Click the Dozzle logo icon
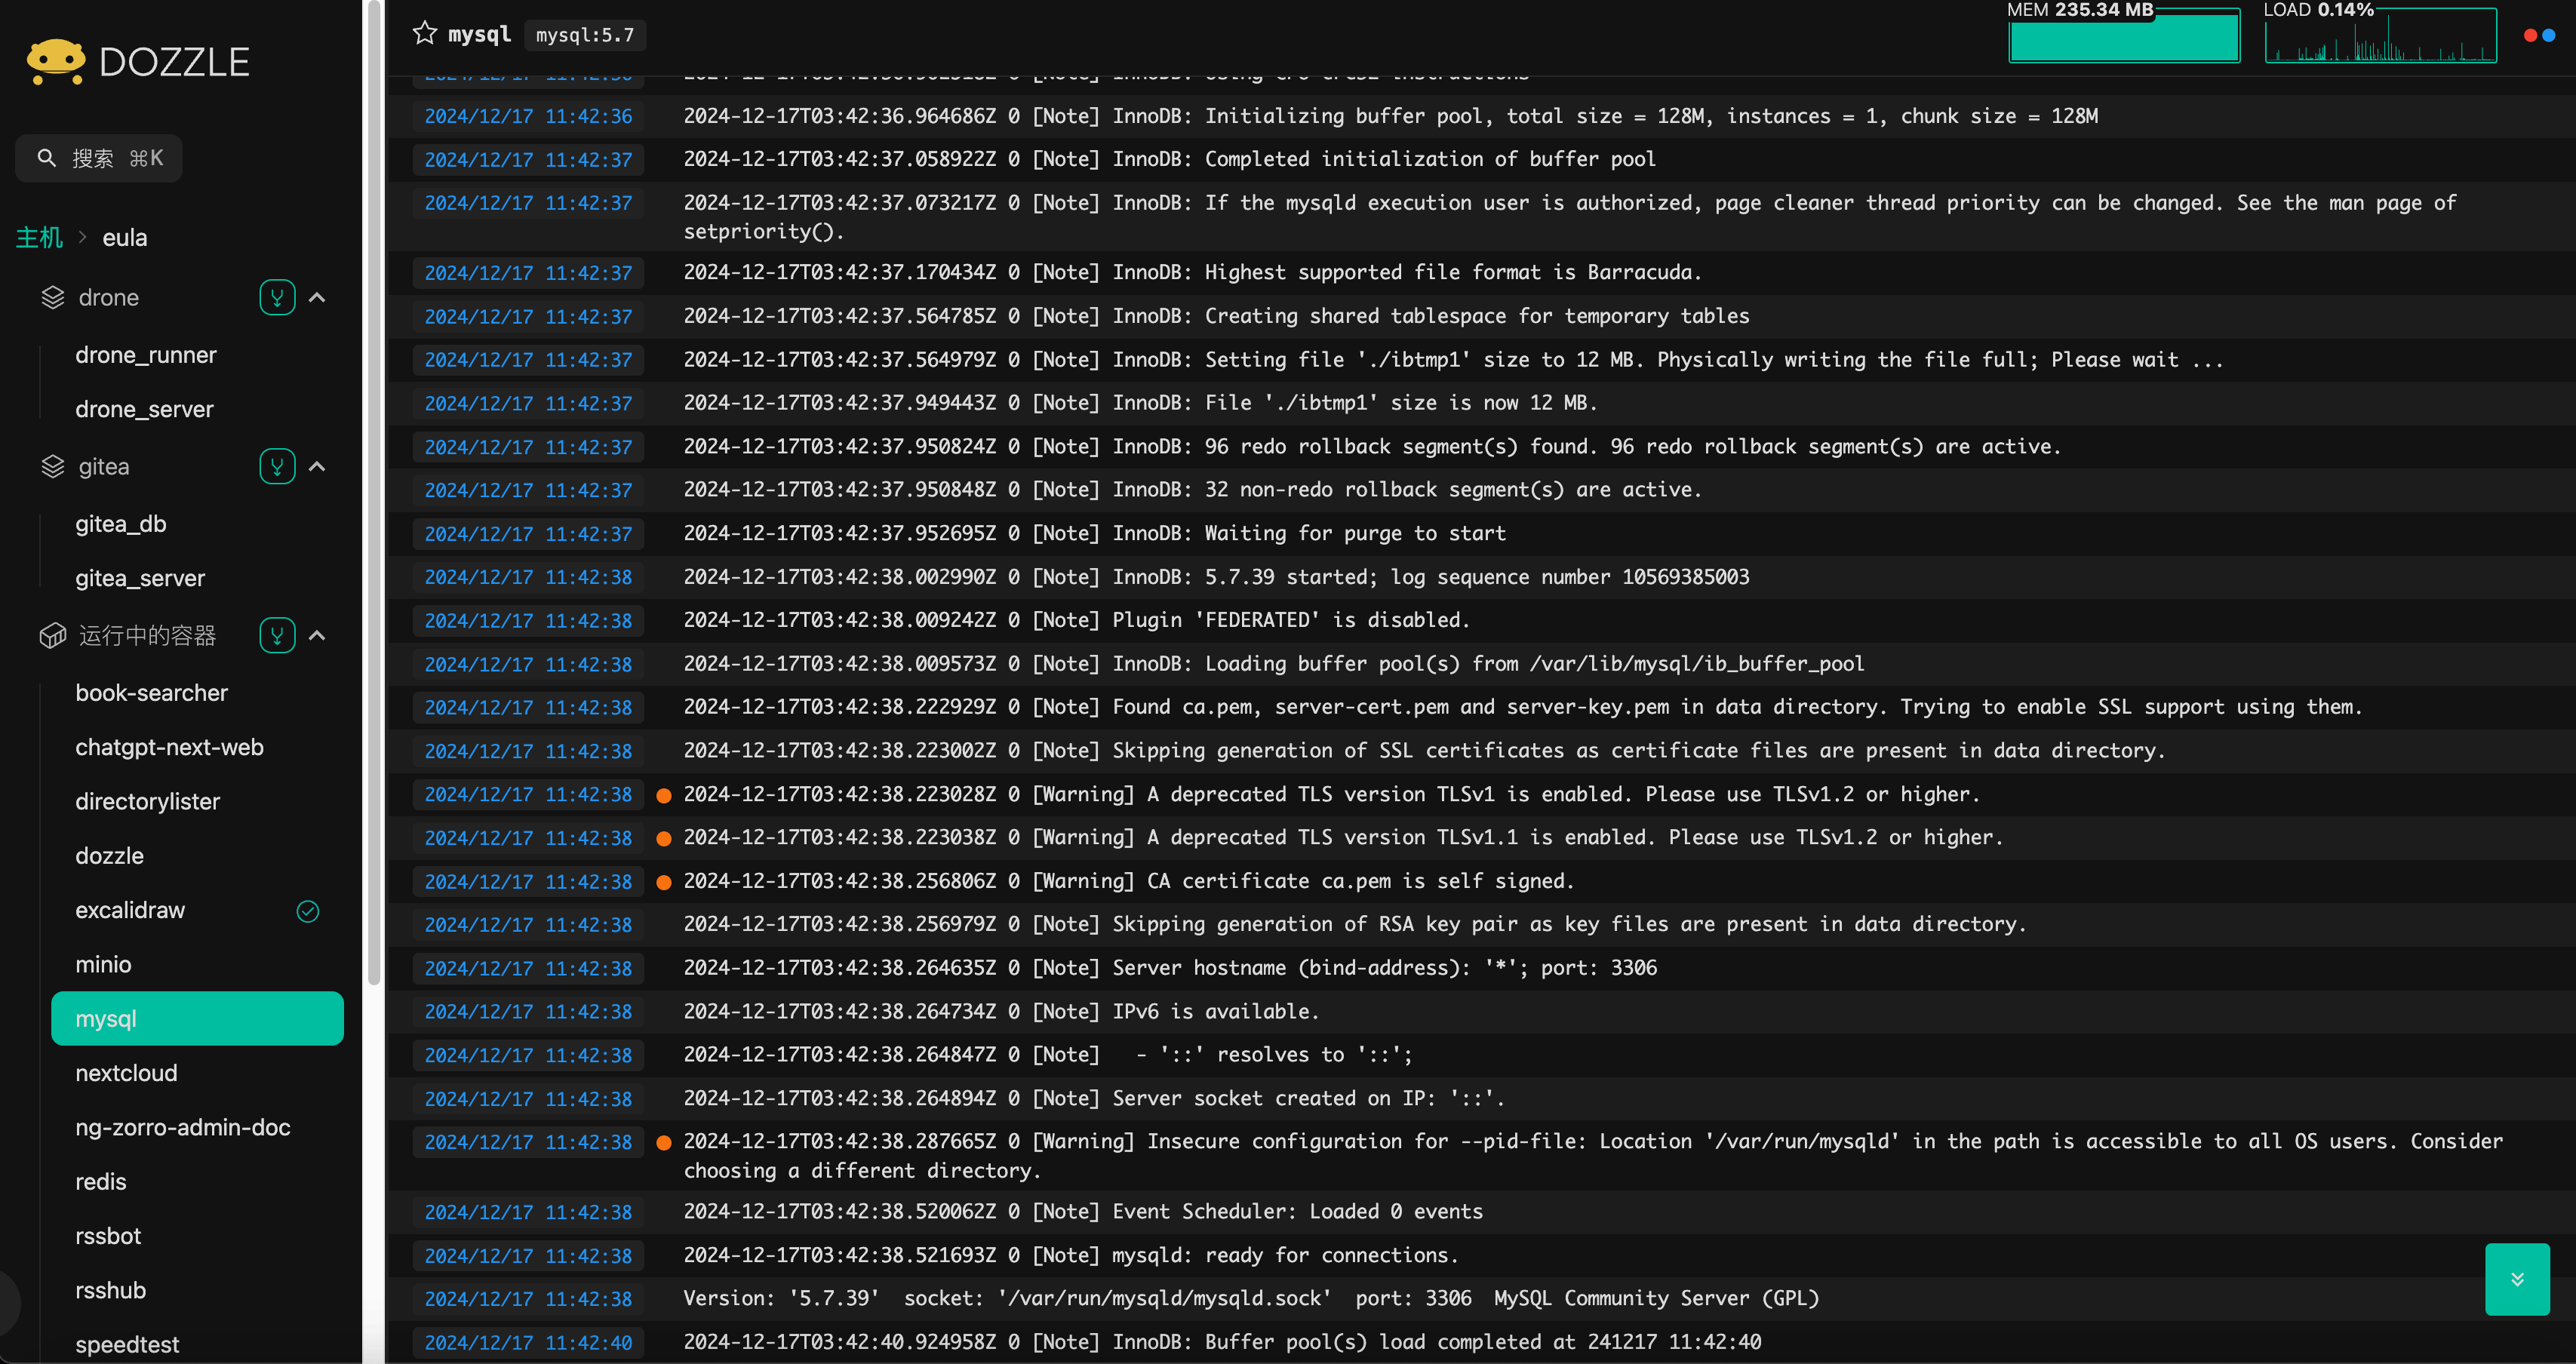The image size is (2576, 1364). pos(56,62)
